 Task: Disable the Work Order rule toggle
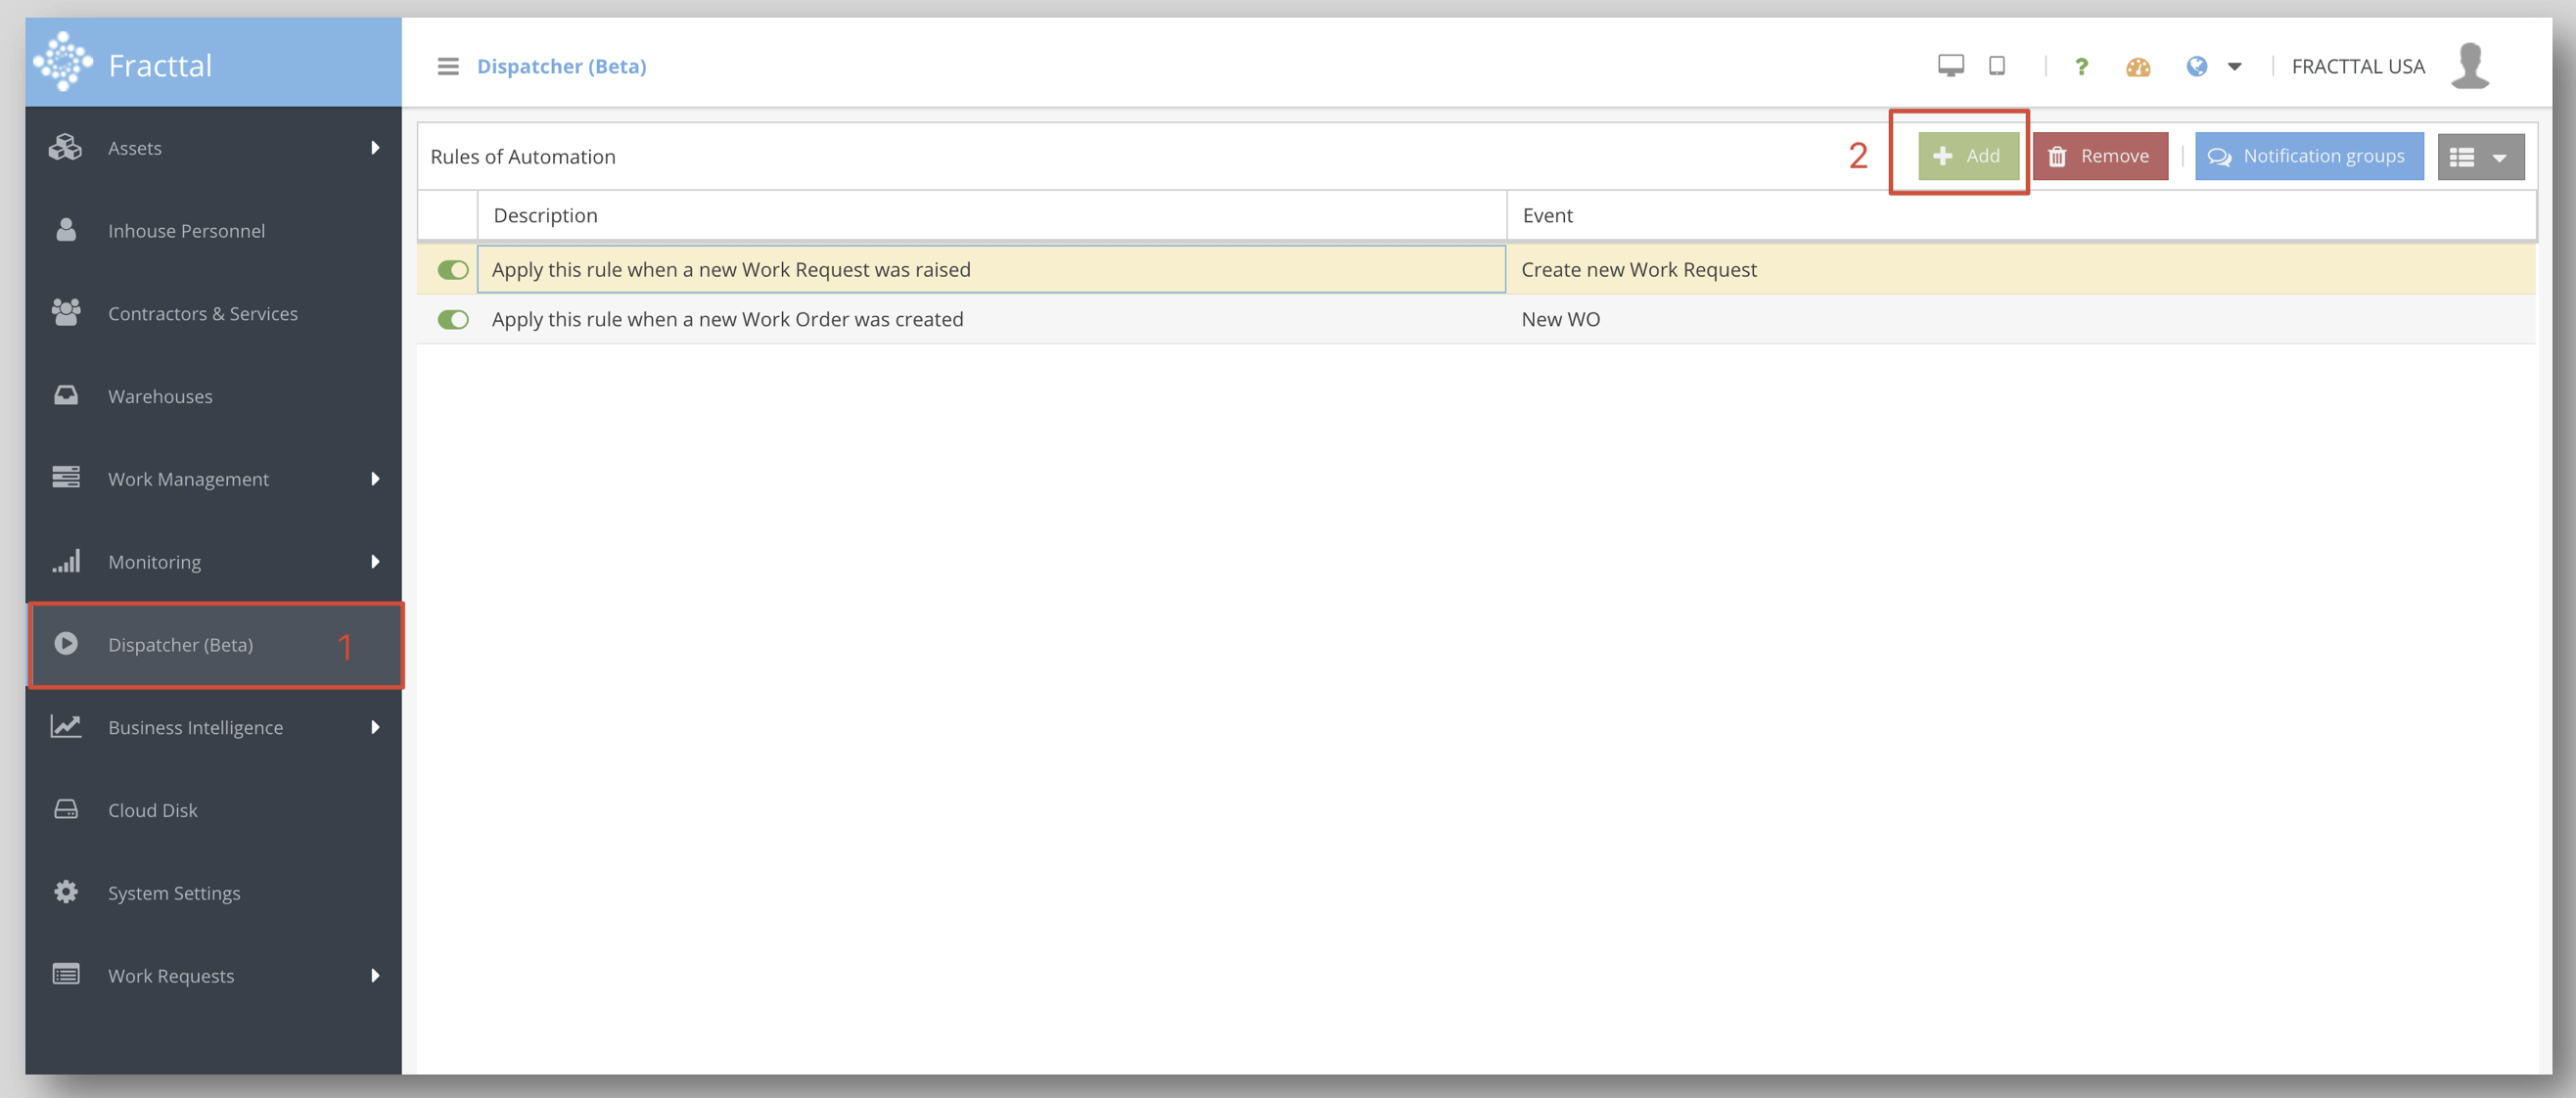pos(453,320)
